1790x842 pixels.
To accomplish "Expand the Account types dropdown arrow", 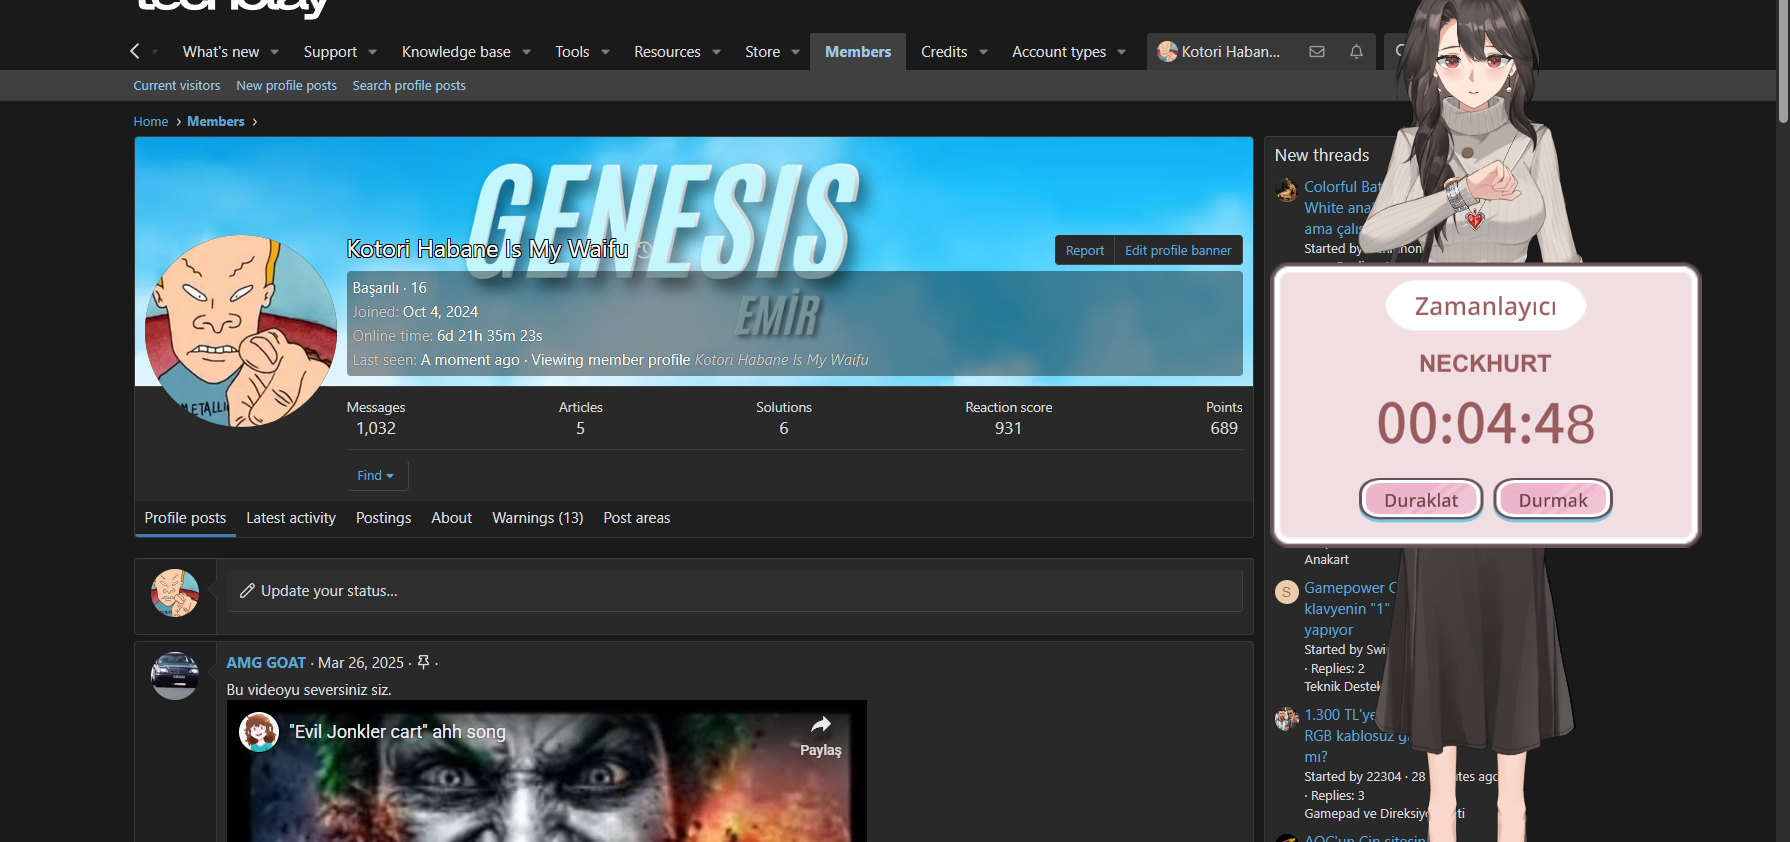I will click(x=1121, y=52).
